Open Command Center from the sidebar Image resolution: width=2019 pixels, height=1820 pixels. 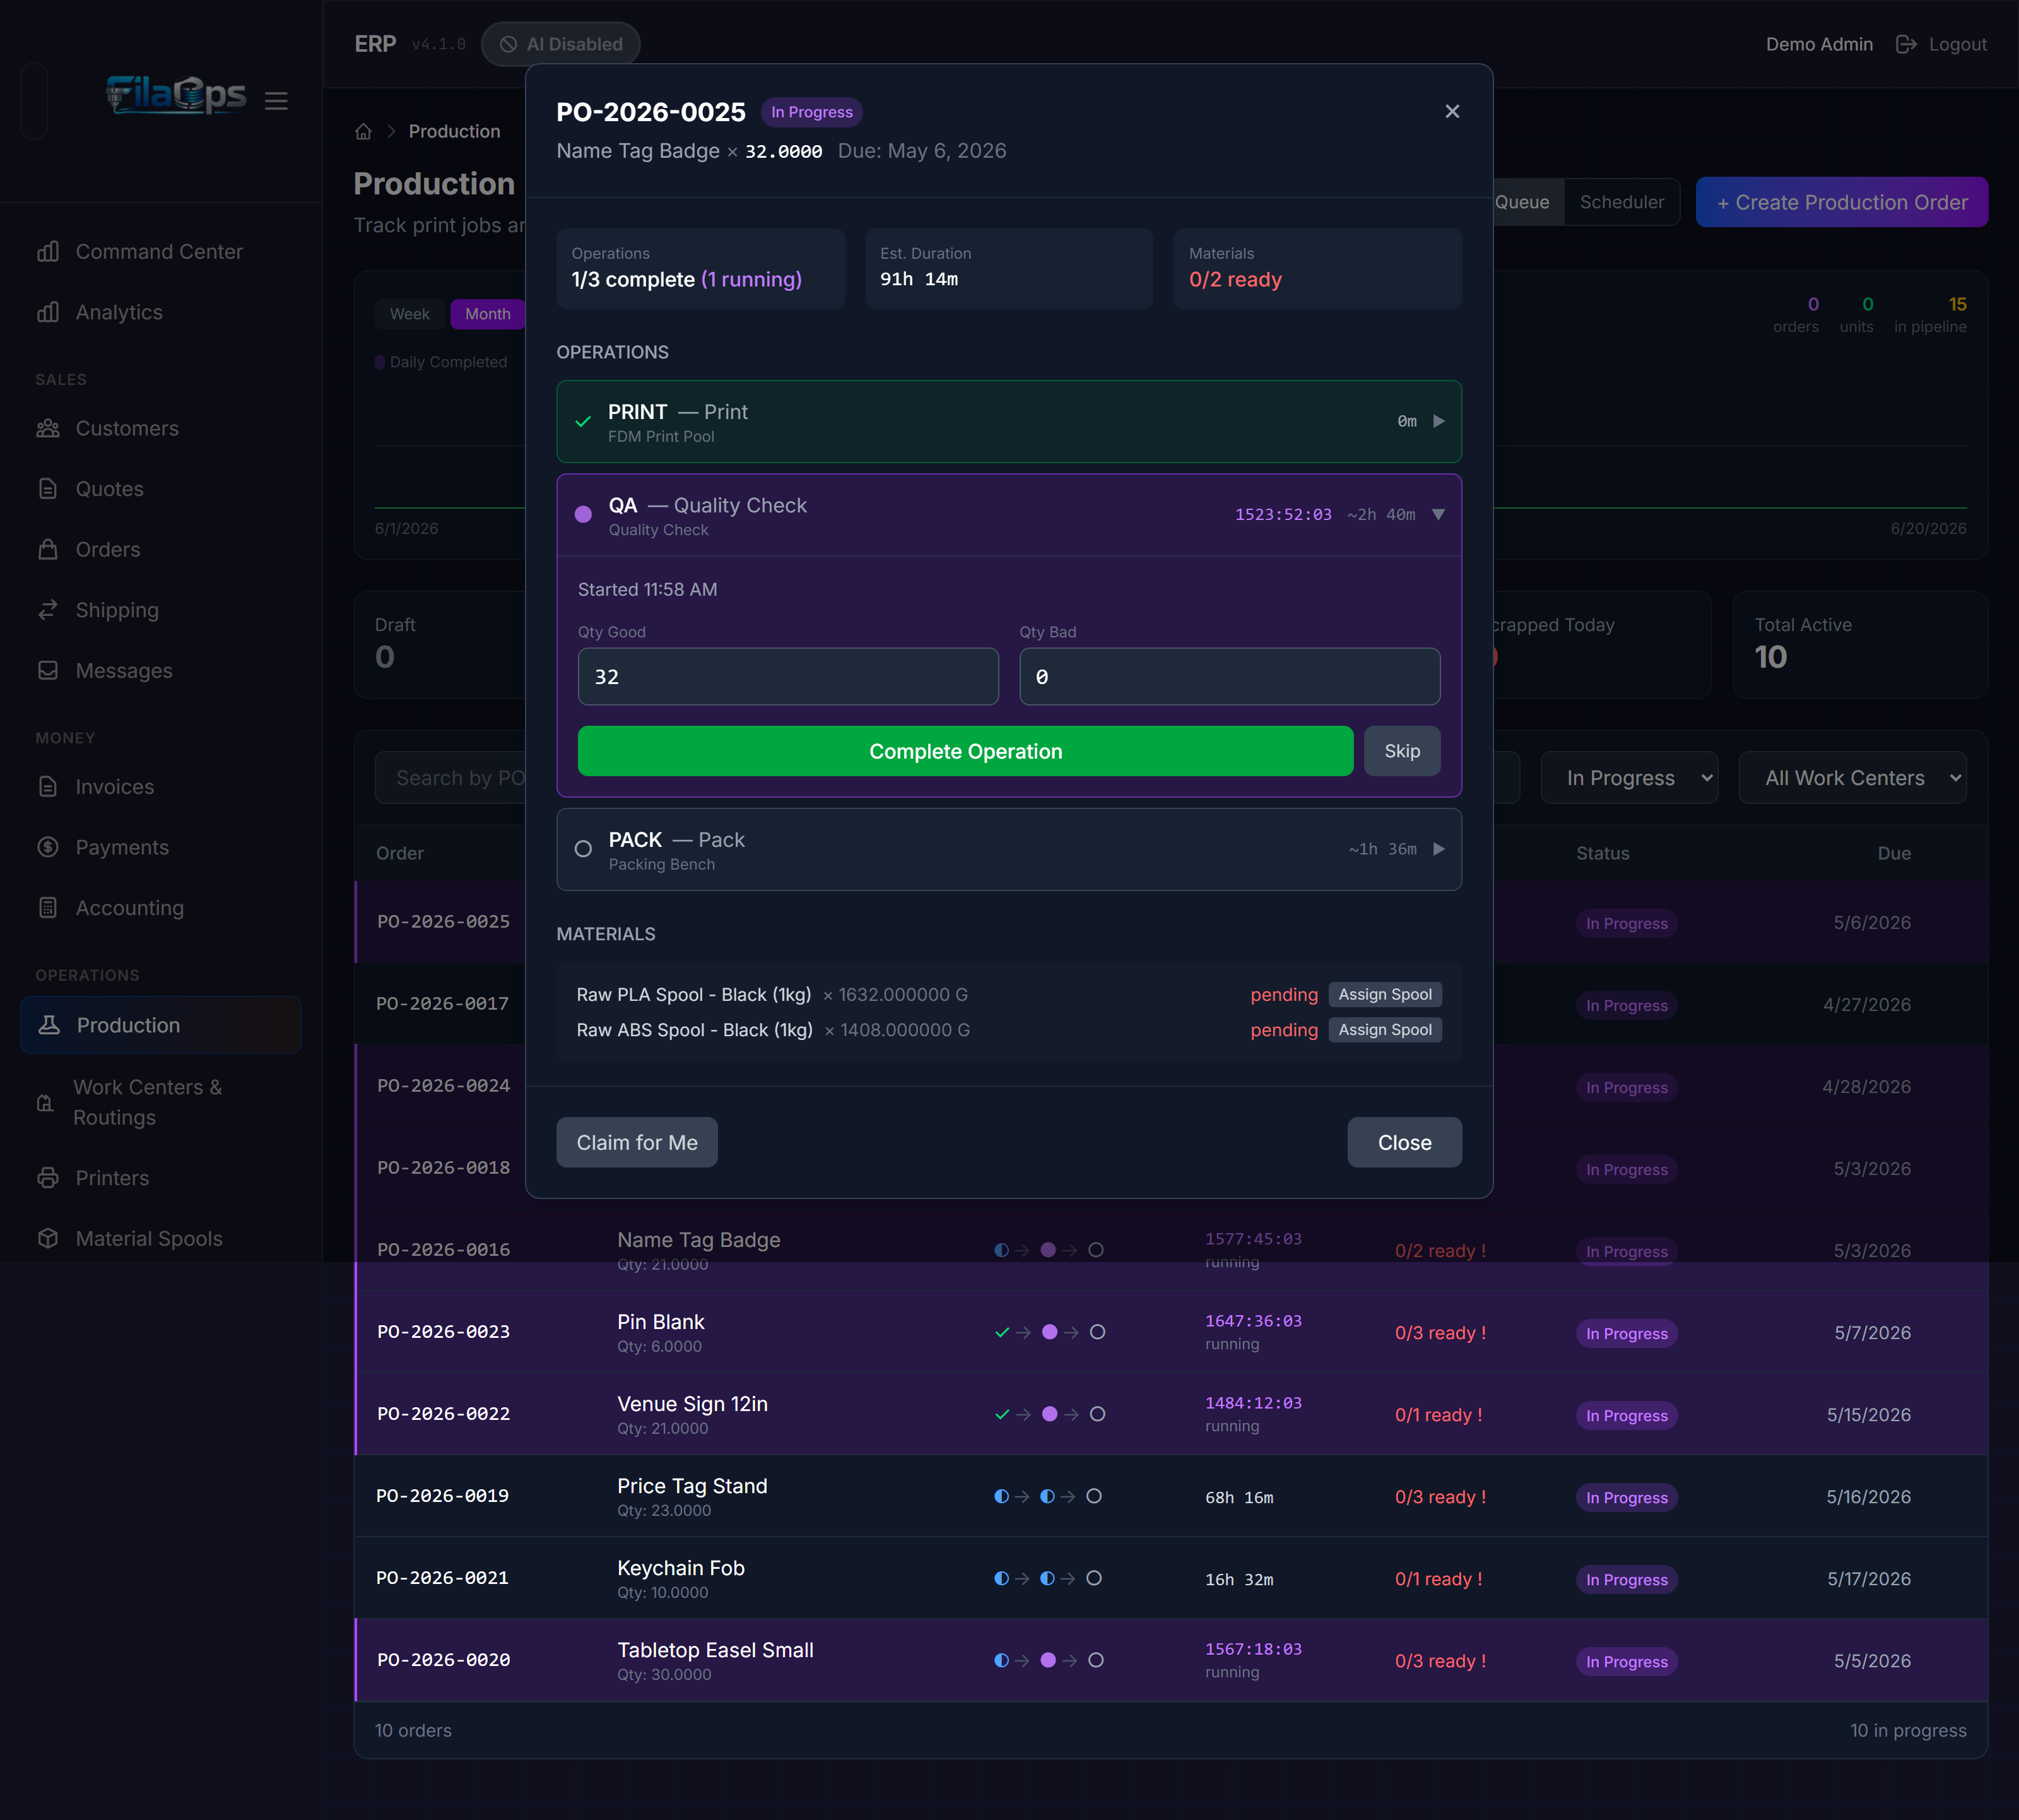[x=160, y=252]
